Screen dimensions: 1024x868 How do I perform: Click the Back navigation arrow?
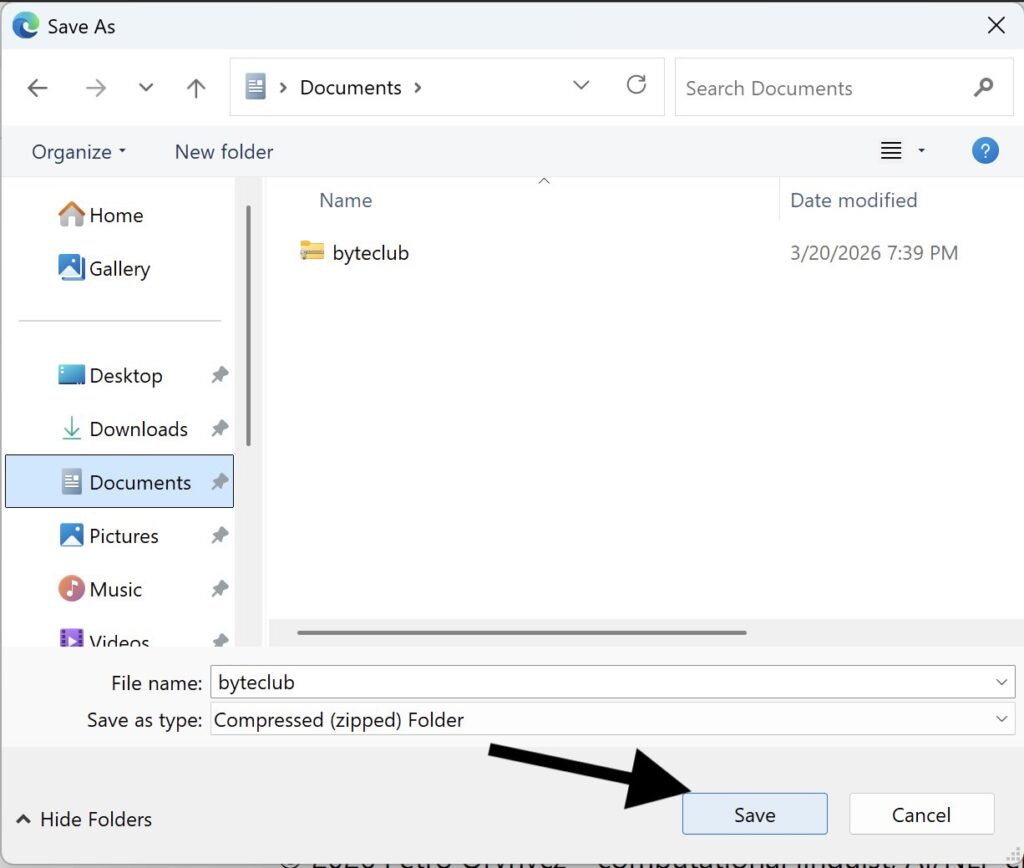(37, 88)
